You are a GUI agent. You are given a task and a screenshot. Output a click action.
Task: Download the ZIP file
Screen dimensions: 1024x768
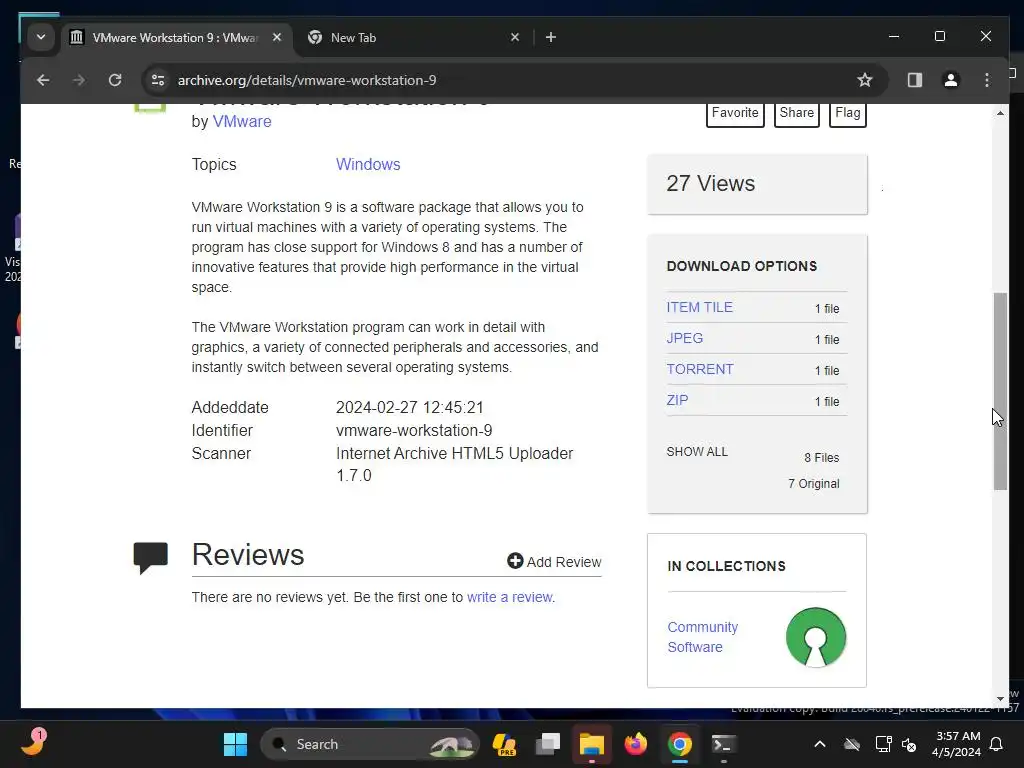click(x=677, y=400)
